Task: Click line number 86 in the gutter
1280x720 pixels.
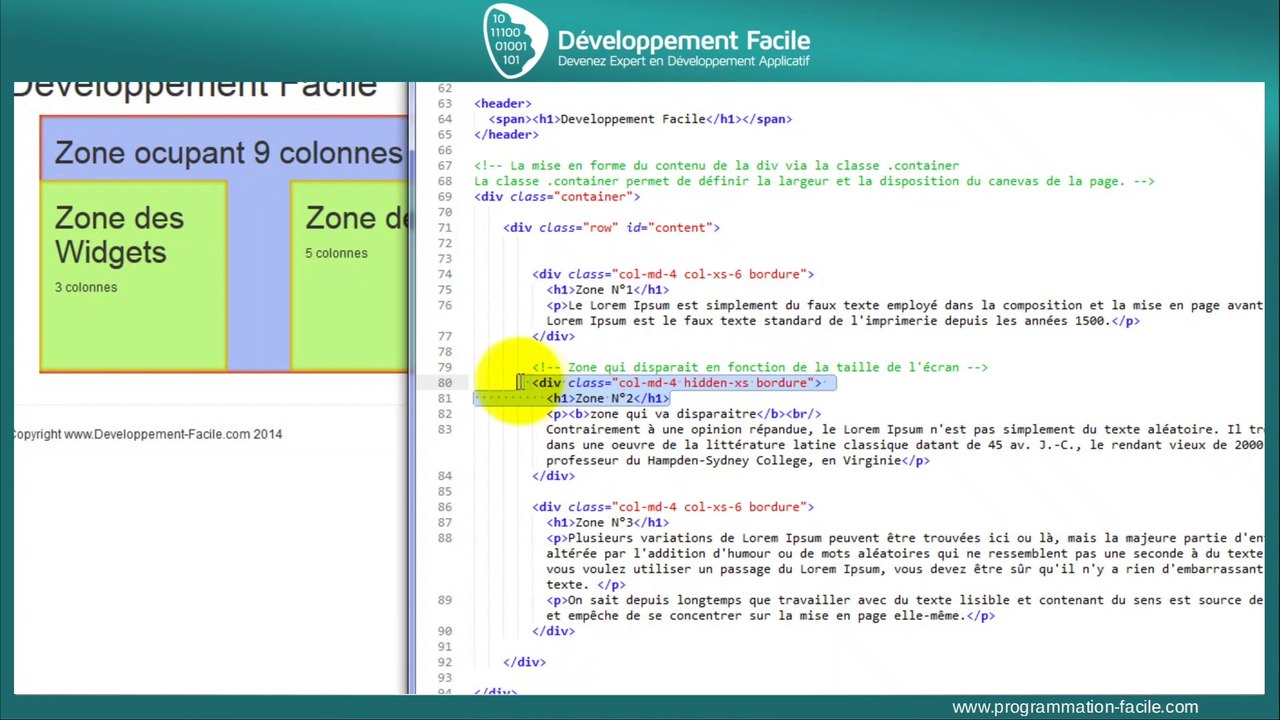Action: point(444,507)
